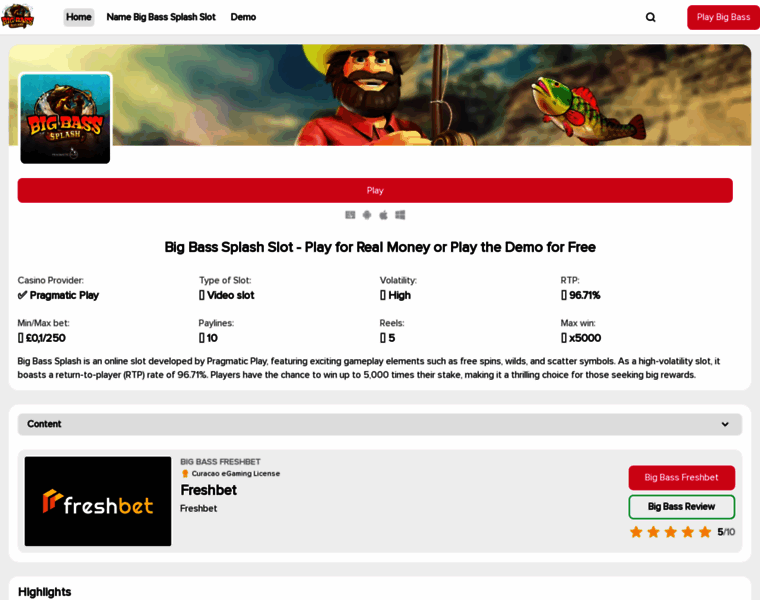Go to Home menu item
760x600 pixels.
[79, 17]
